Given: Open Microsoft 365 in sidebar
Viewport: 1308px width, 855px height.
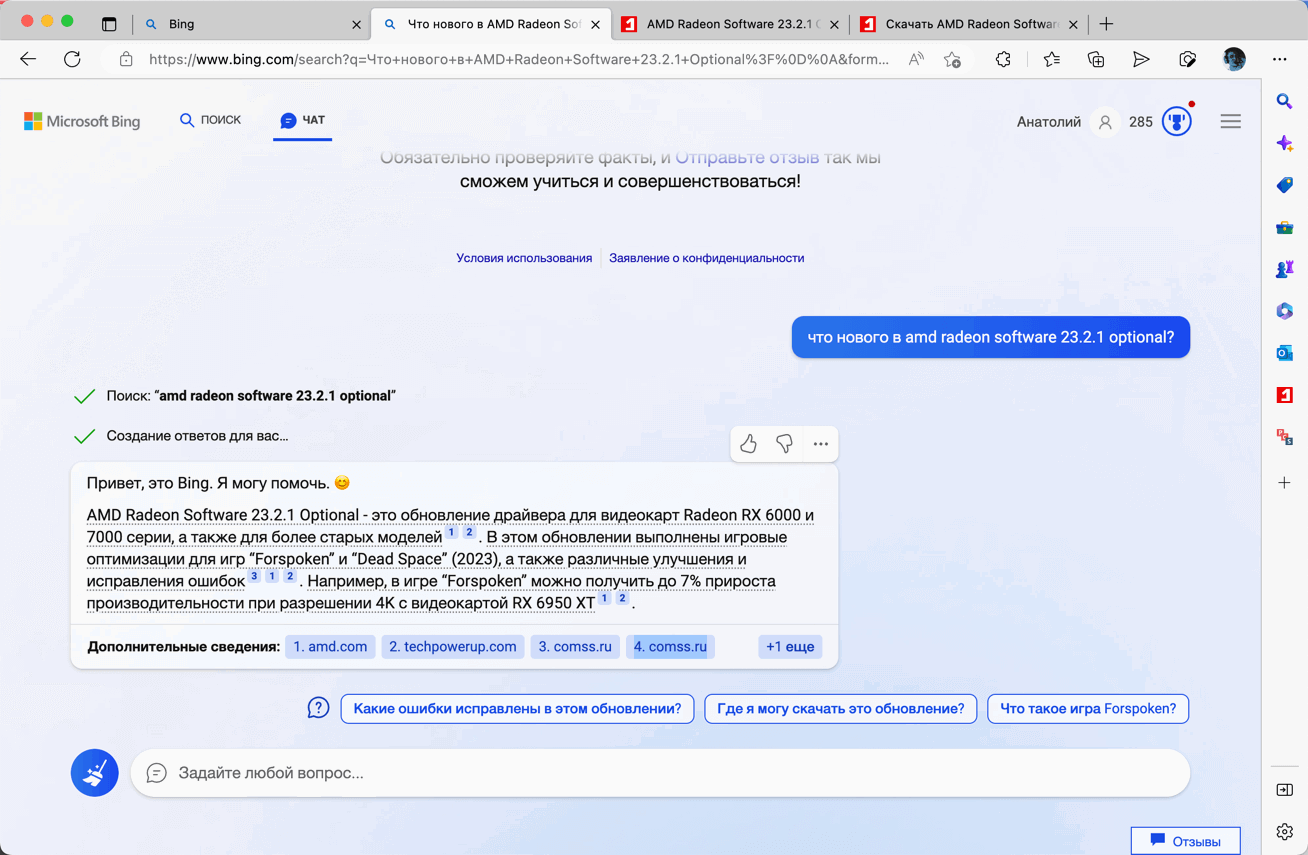Looking at the screenshot, I should tap(1285, 311).
